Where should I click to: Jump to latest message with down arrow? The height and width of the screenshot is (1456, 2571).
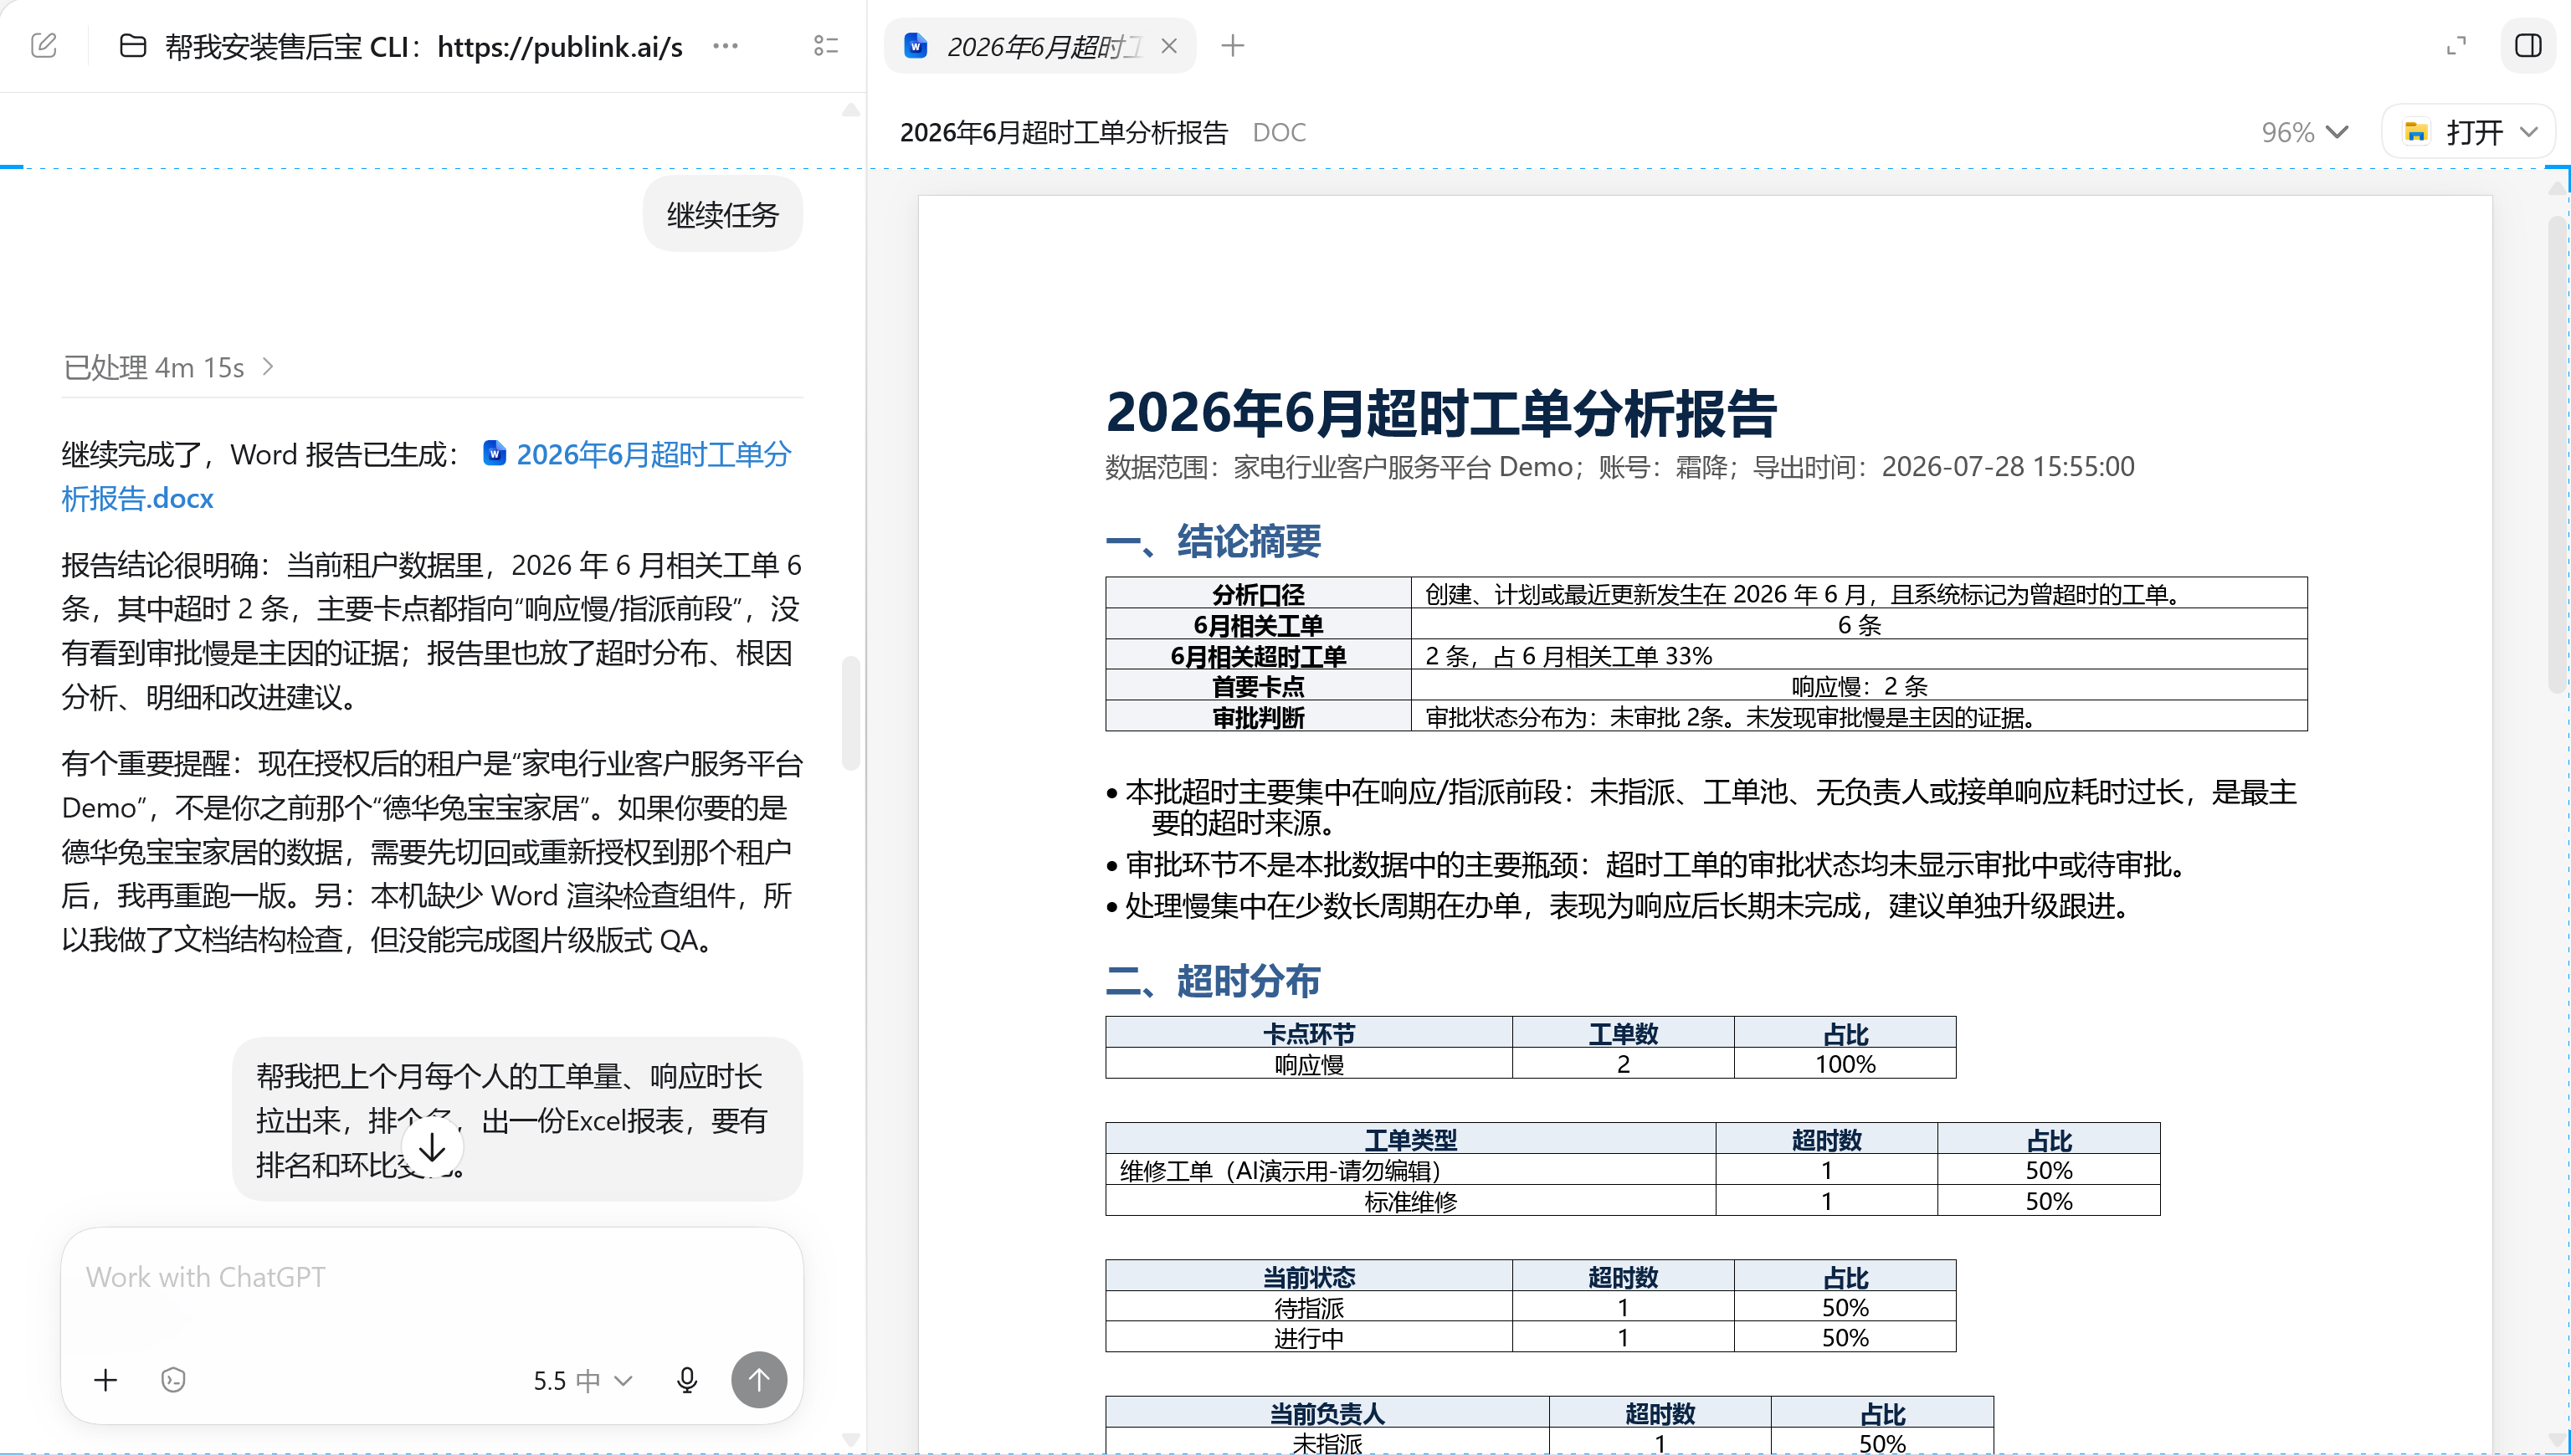point(432,1148)
